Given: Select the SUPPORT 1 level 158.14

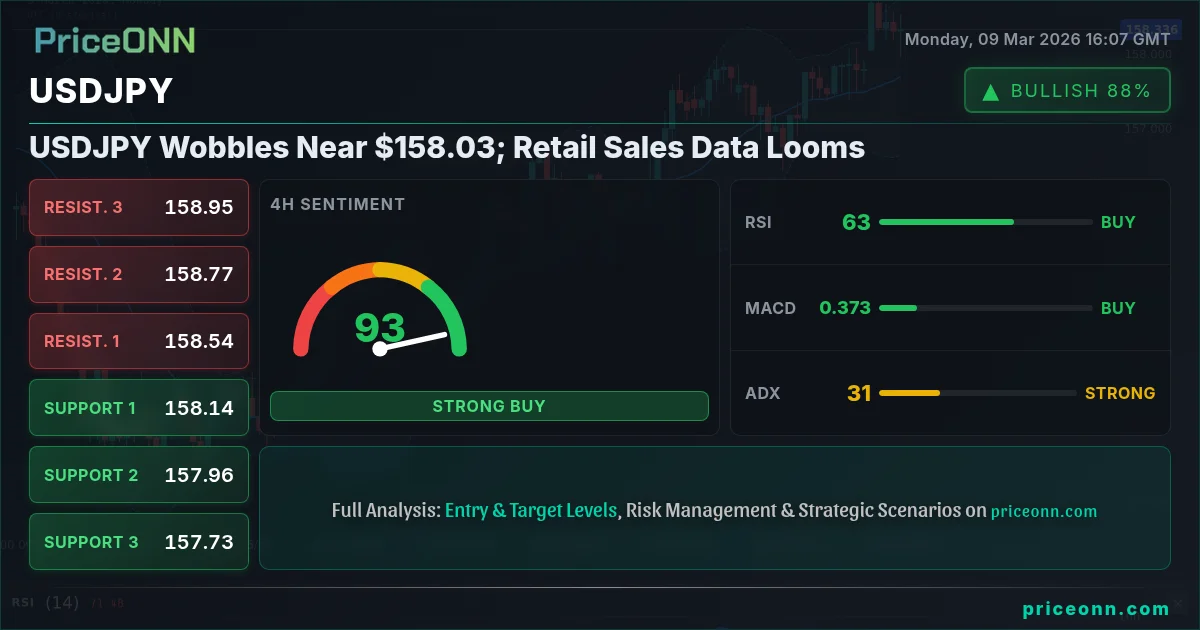Looking at the screenshot, I should (x=139, y=408).
